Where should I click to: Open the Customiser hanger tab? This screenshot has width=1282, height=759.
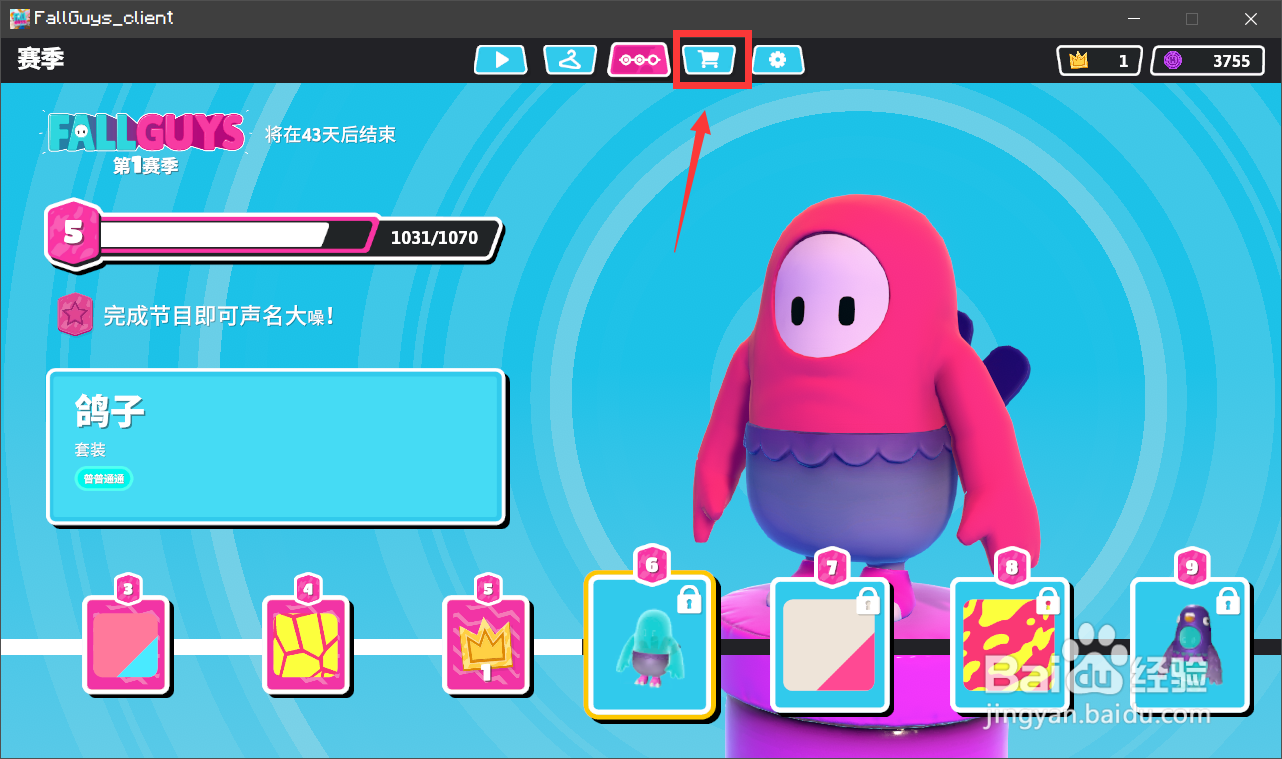point(571,60)
